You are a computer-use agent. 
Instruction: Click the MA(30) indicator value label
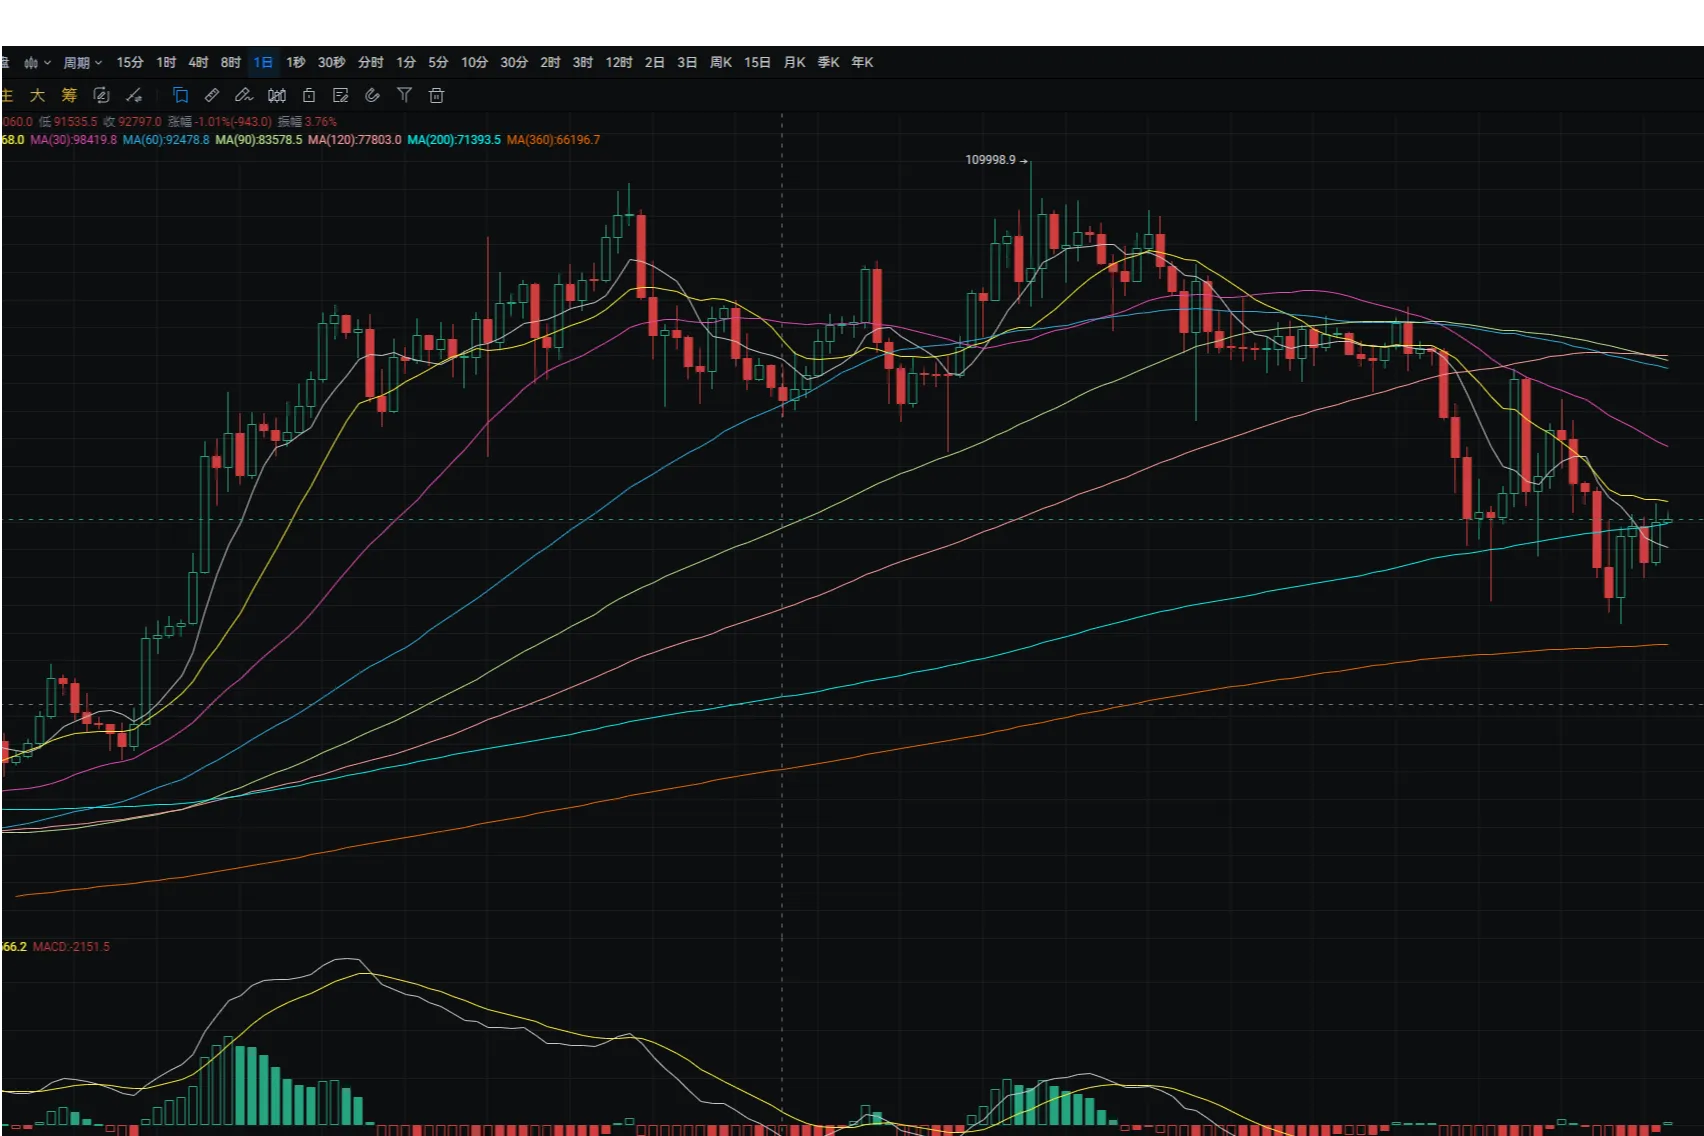[x=73, y=140]
